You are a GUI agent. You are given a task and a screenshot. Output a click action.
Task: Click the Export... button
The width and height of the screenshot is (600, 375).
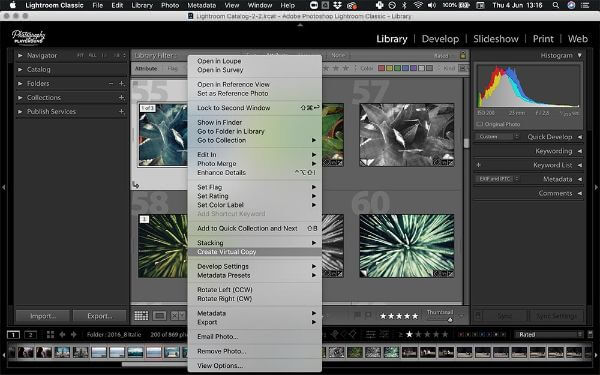[99, 316]
